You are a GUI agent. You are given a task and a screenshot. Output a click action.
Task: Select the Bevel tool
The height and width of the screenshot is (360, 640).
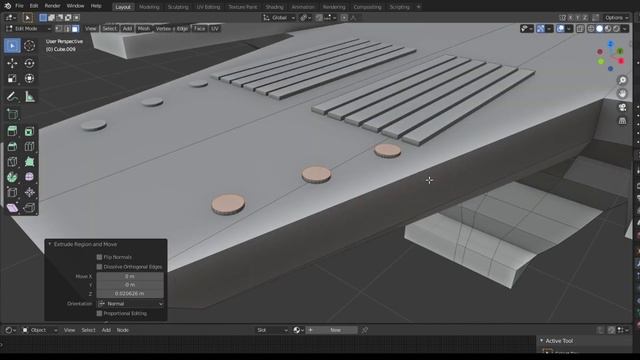tap(12, 146)
